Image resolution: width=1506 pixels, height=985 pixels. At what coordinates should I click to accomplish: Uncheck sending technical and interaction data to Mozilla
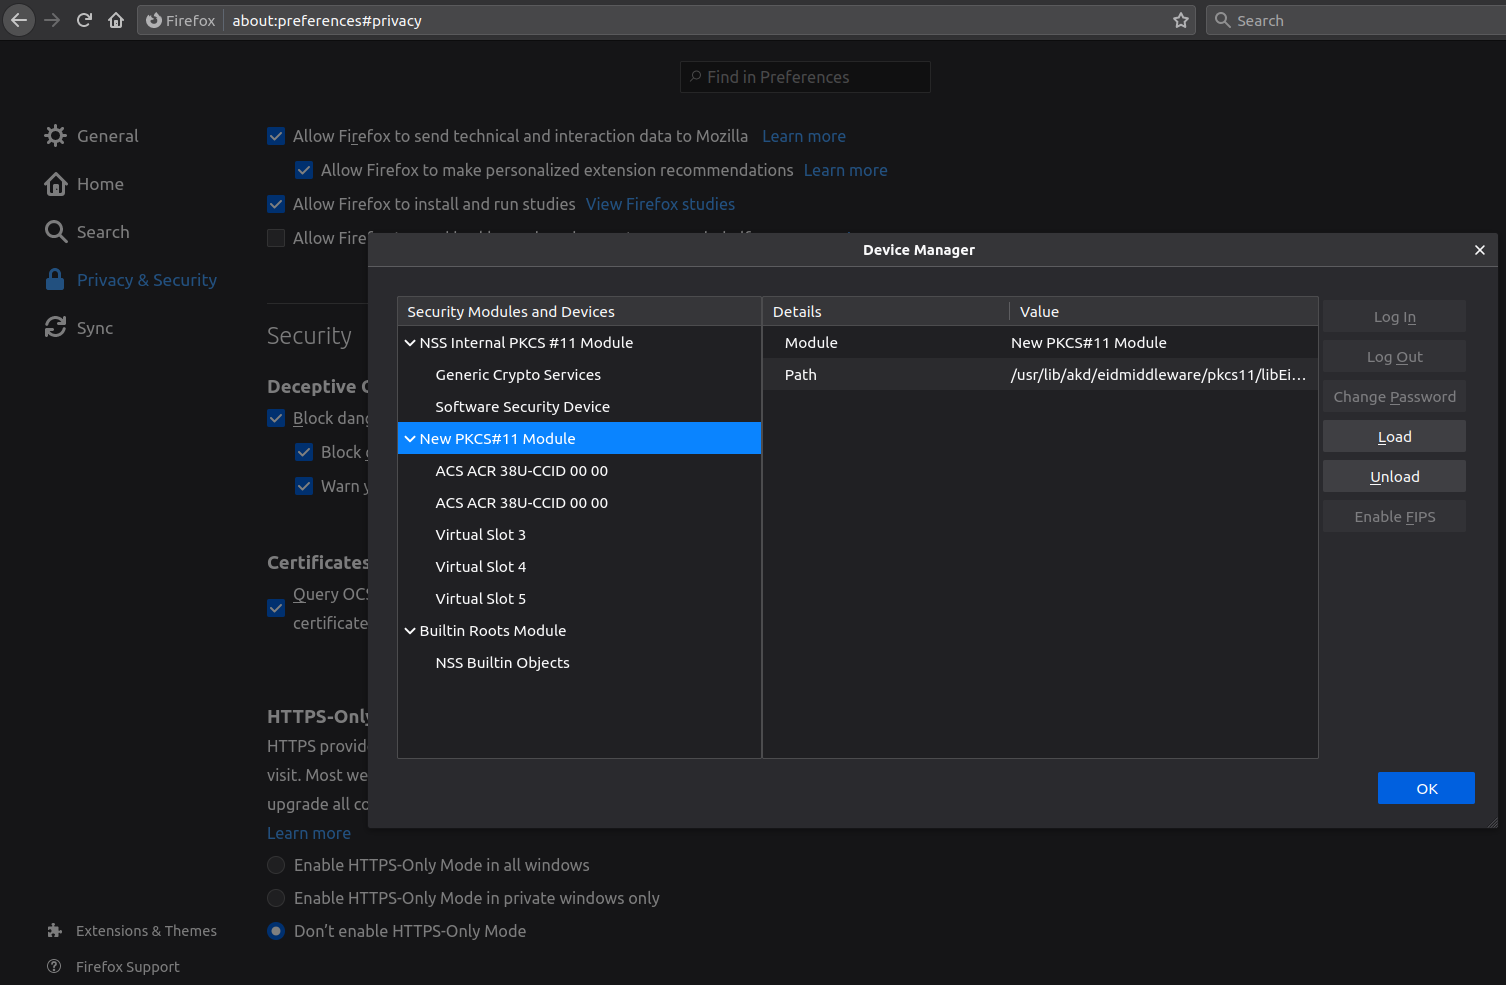point(276,136)
